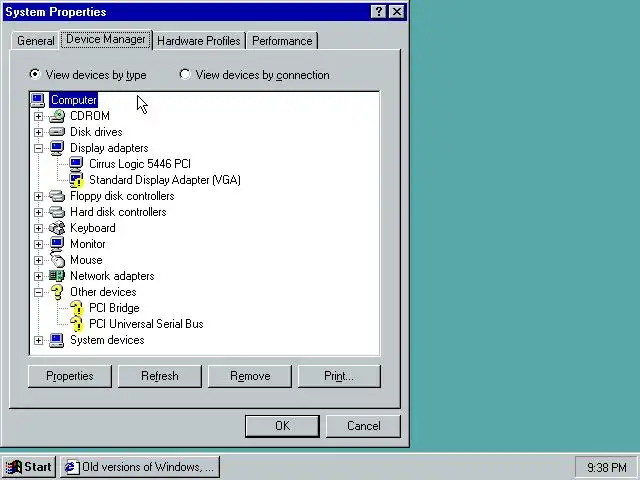Collapse the Display adapters node
This screenshot has width=640, height=480.
tap(38, 148)
